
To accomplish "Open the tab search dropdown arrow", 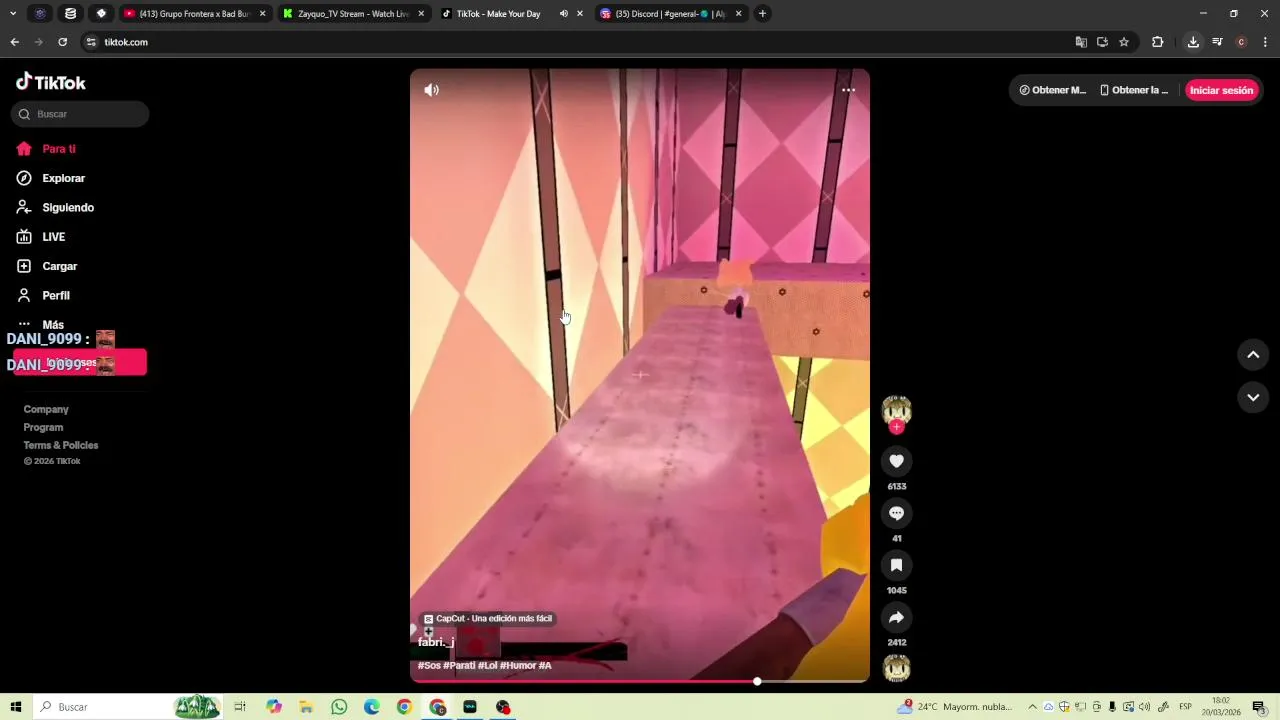I will coord(14,14).
